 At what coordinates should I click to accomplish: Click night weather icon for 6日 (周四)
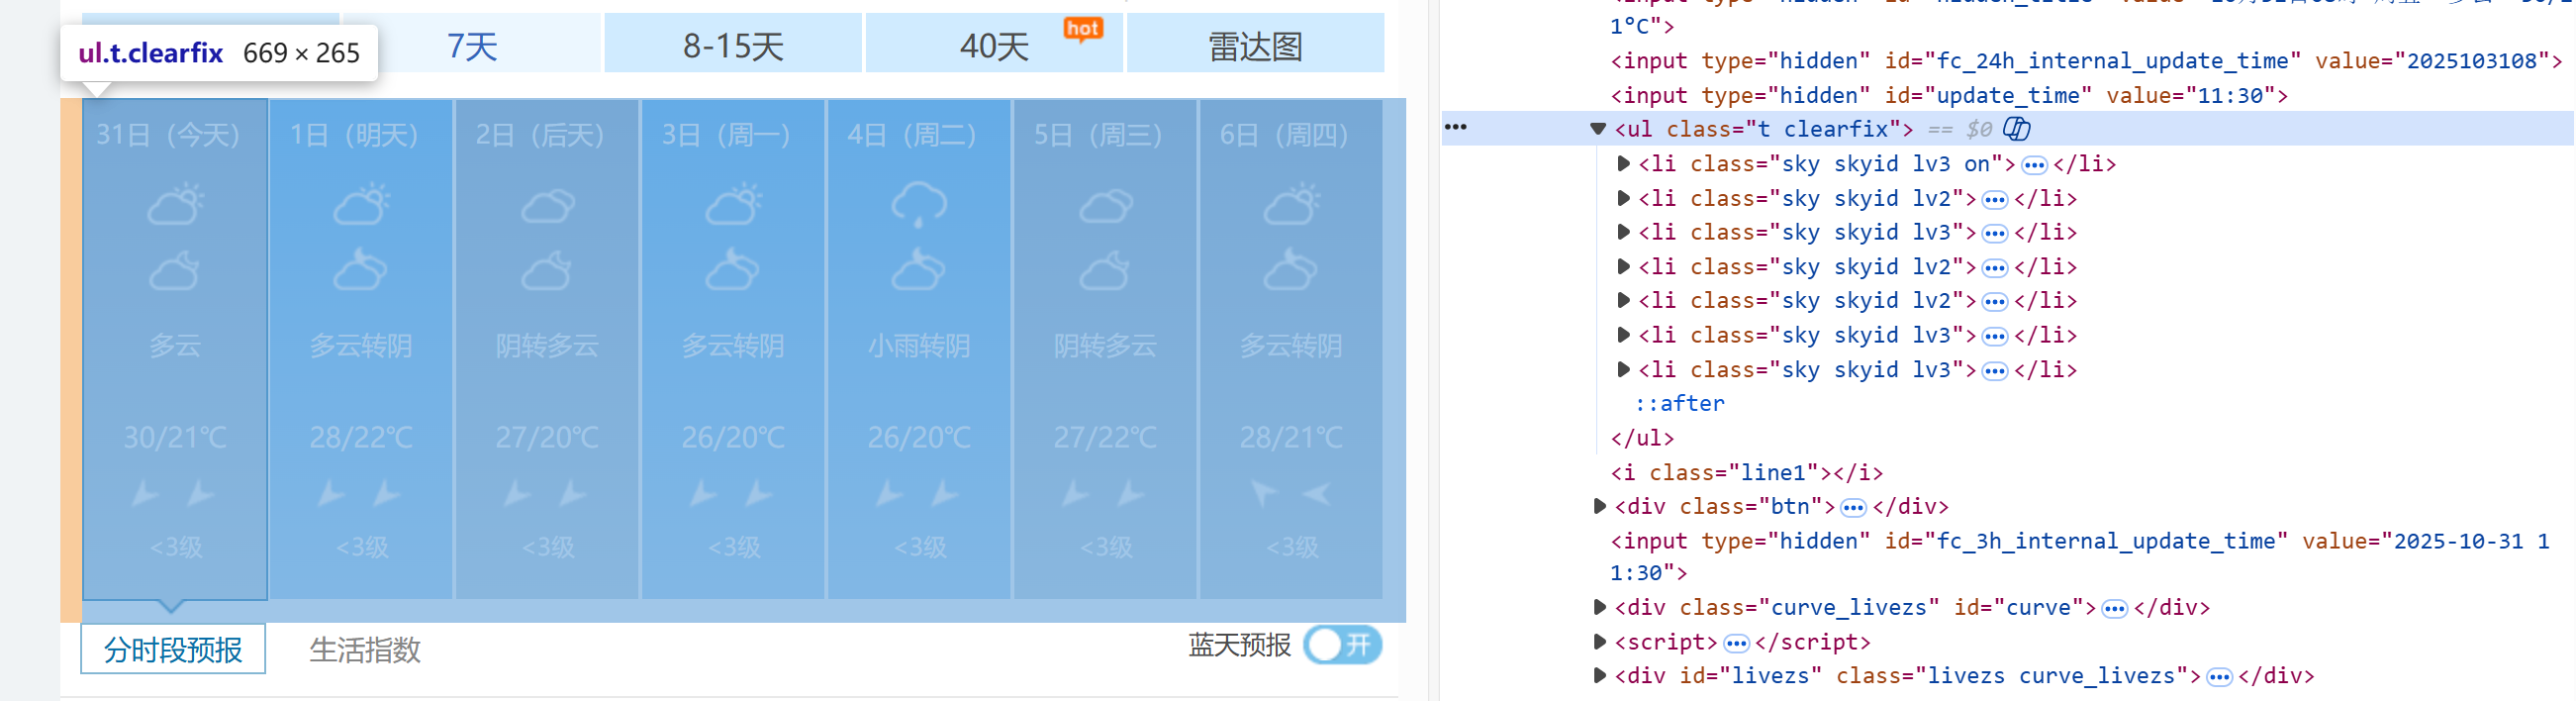[1291, 270]
